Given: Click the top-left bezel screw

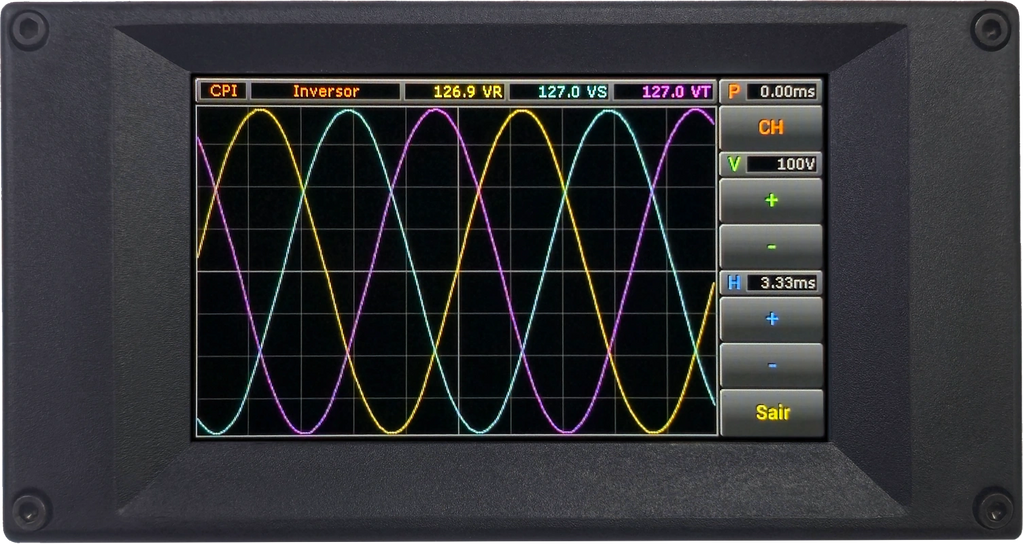Looking at the screenshot, I should (27, 28).
